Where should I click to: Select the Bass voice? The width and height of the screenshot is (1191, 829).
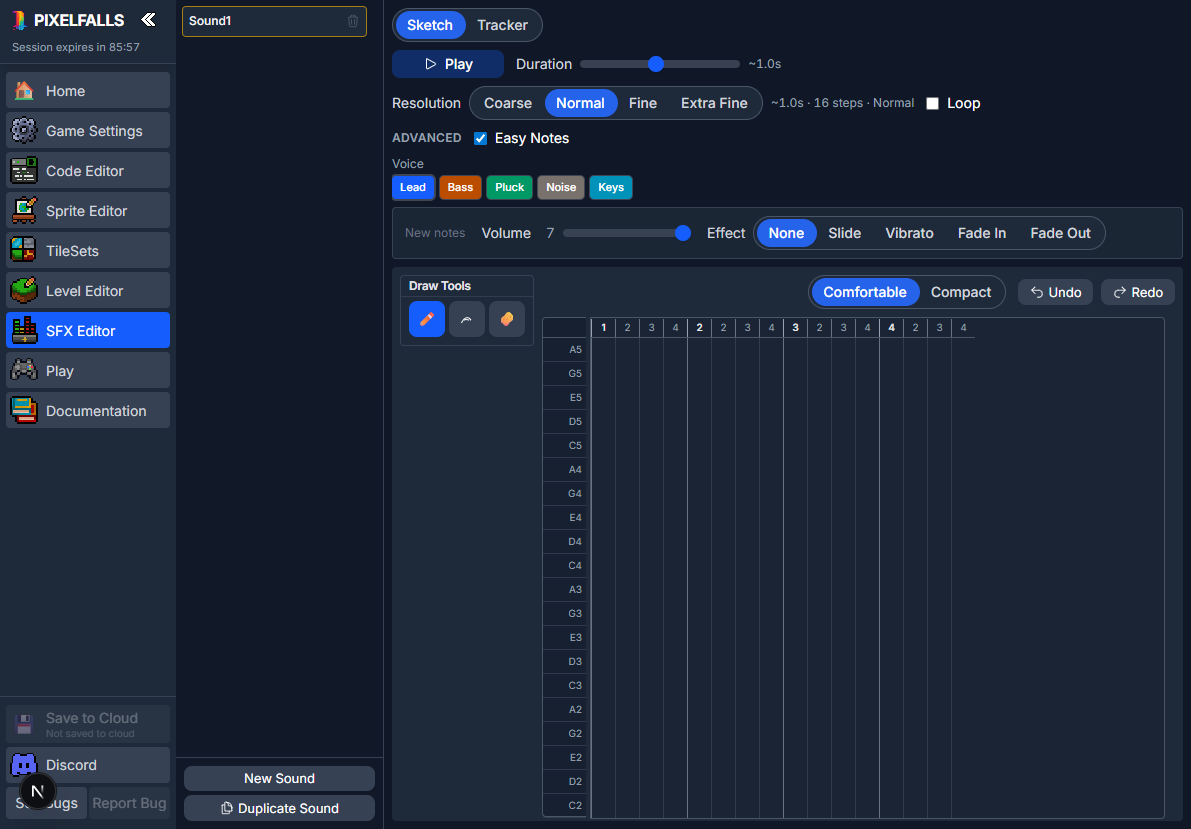click(460, 188)
